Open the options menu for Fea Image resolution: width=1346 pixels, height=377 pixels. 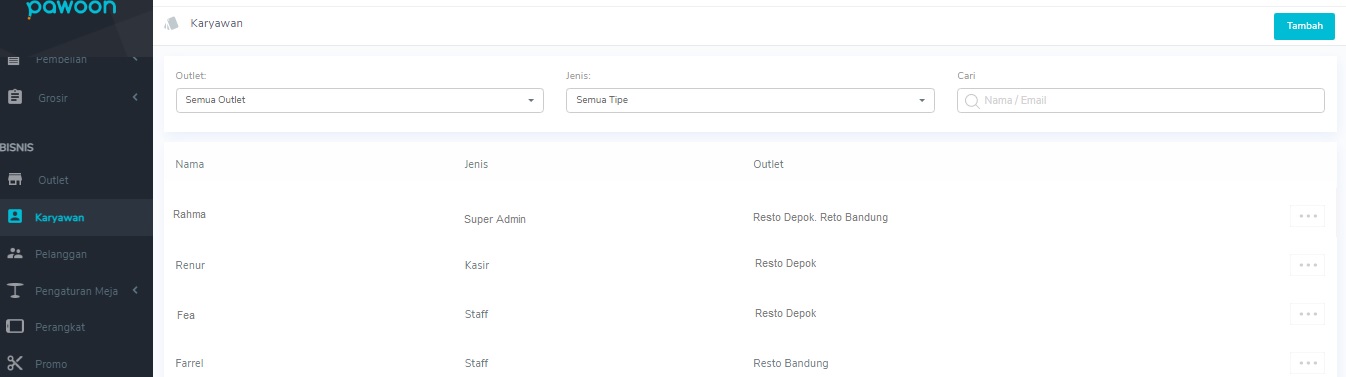[1307, 314]
